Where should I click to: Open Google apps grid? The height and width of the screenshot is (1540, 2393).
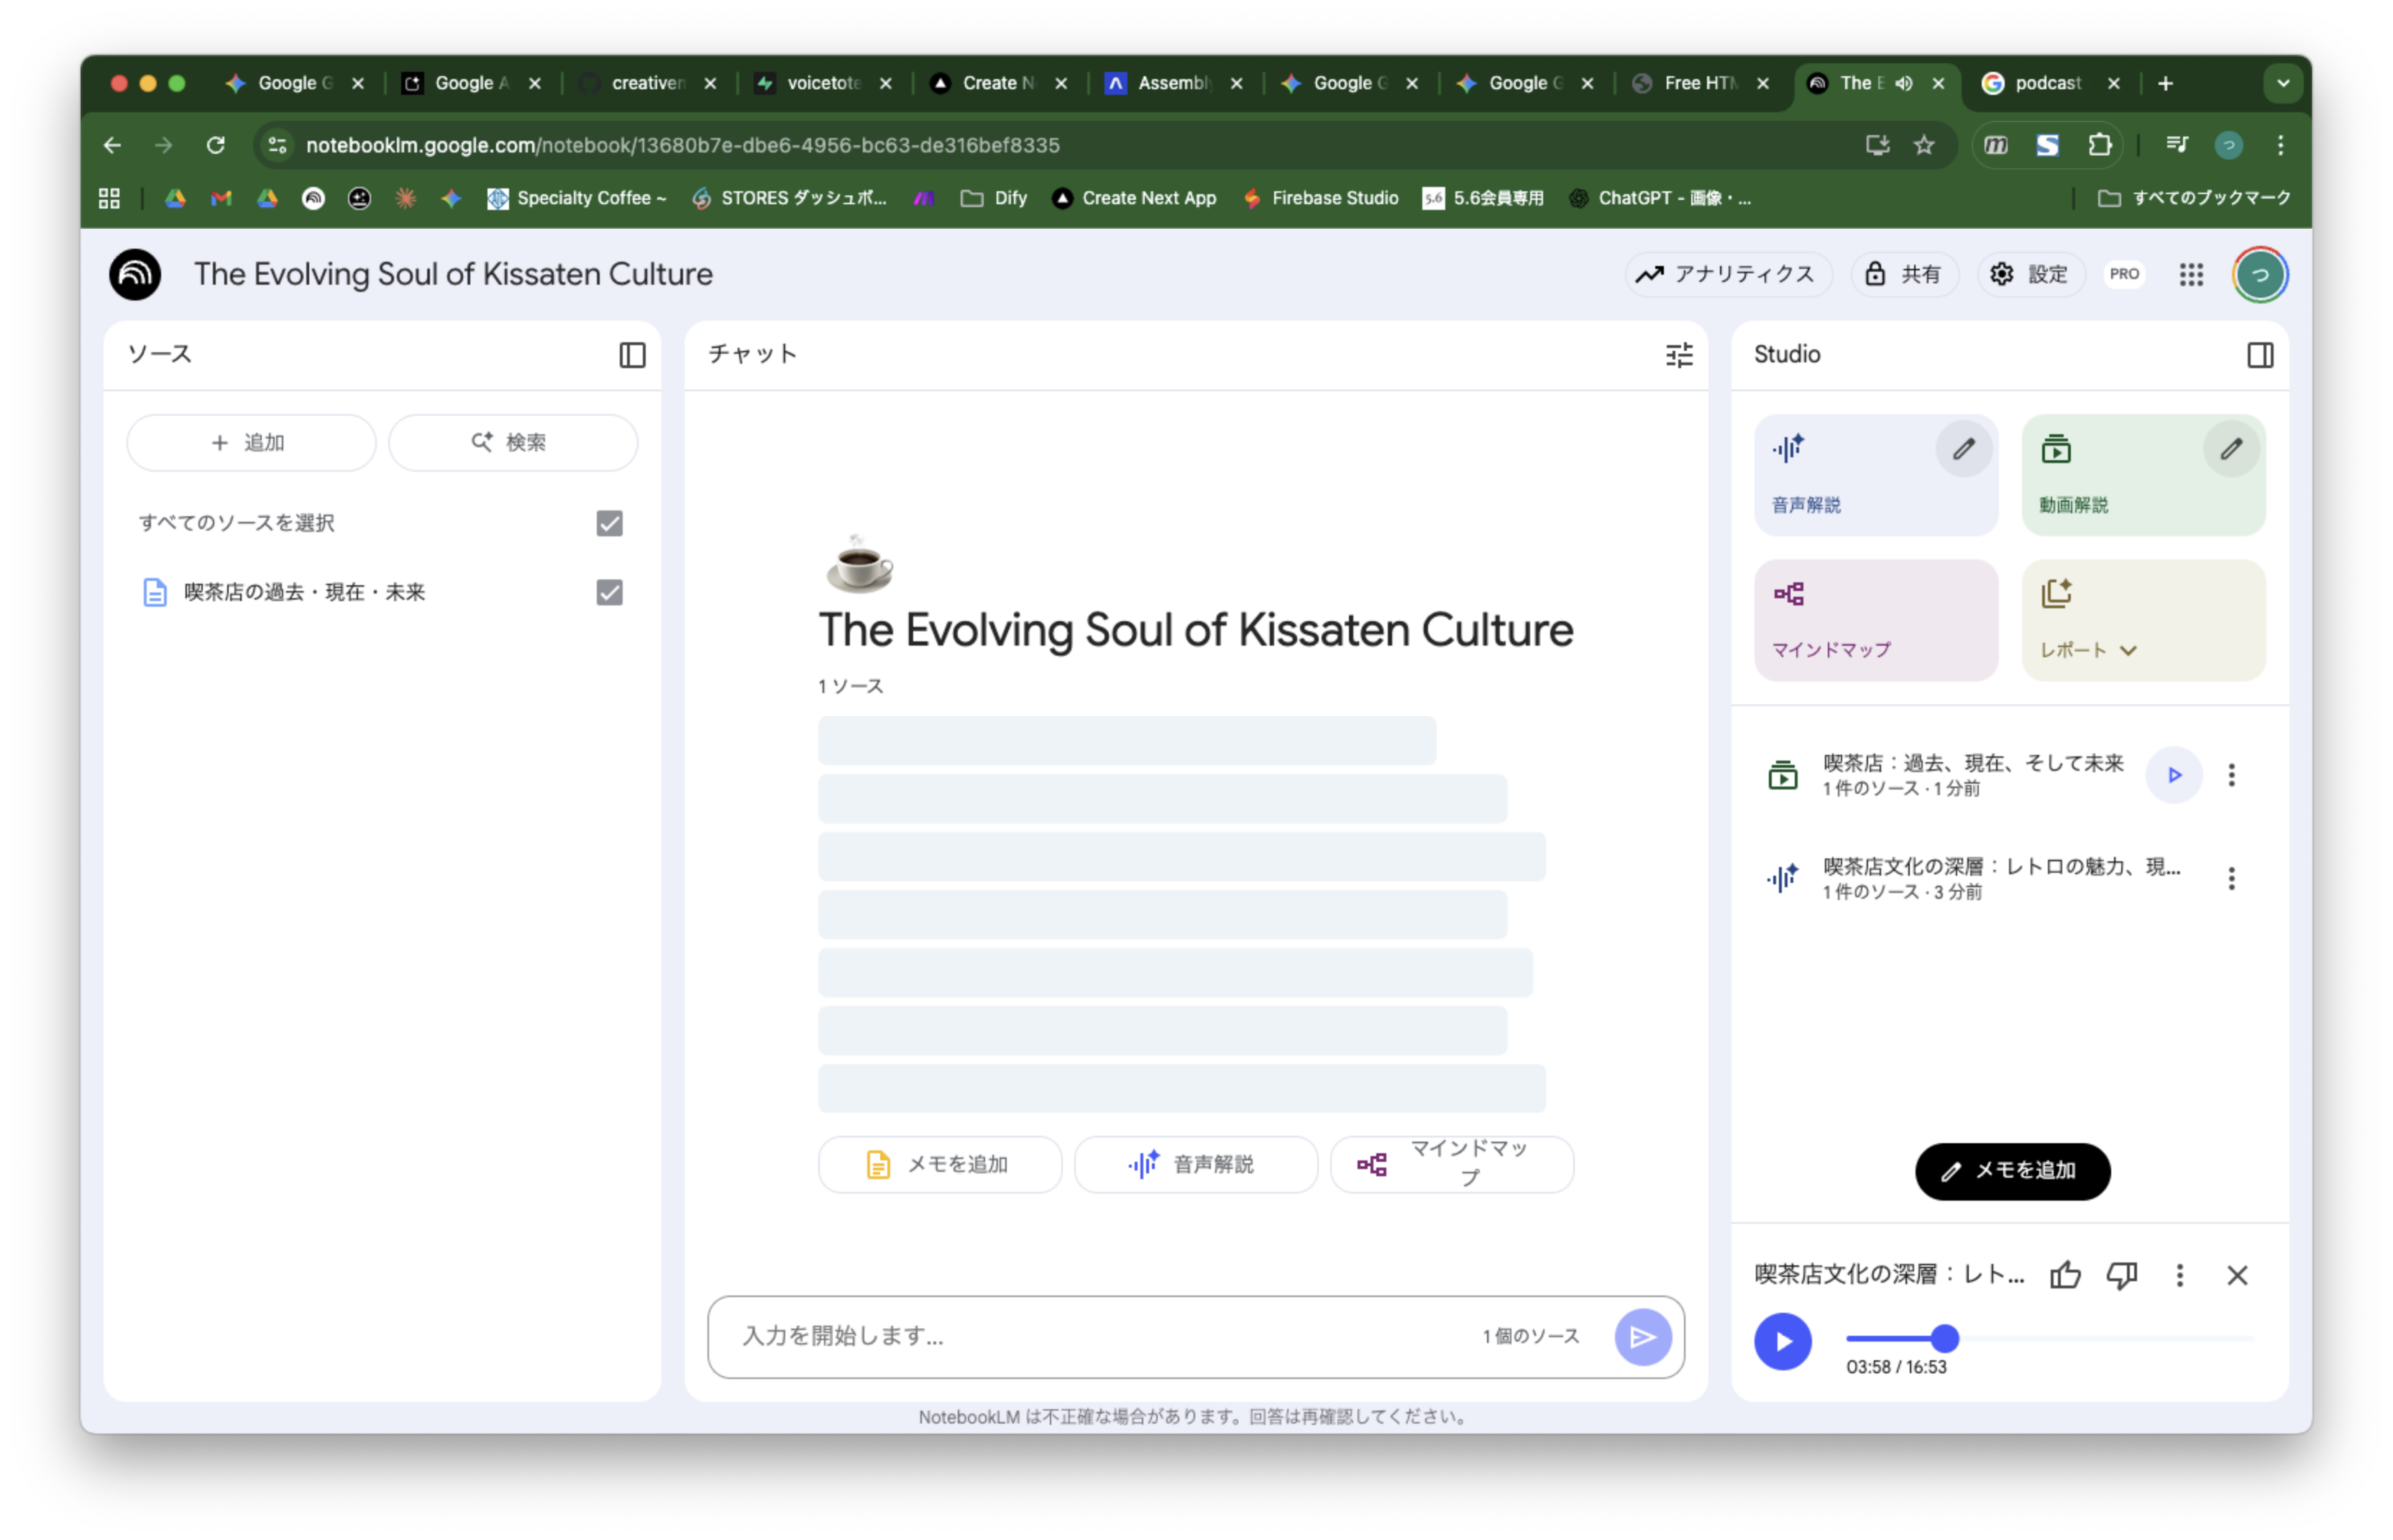coord(2191,274)
